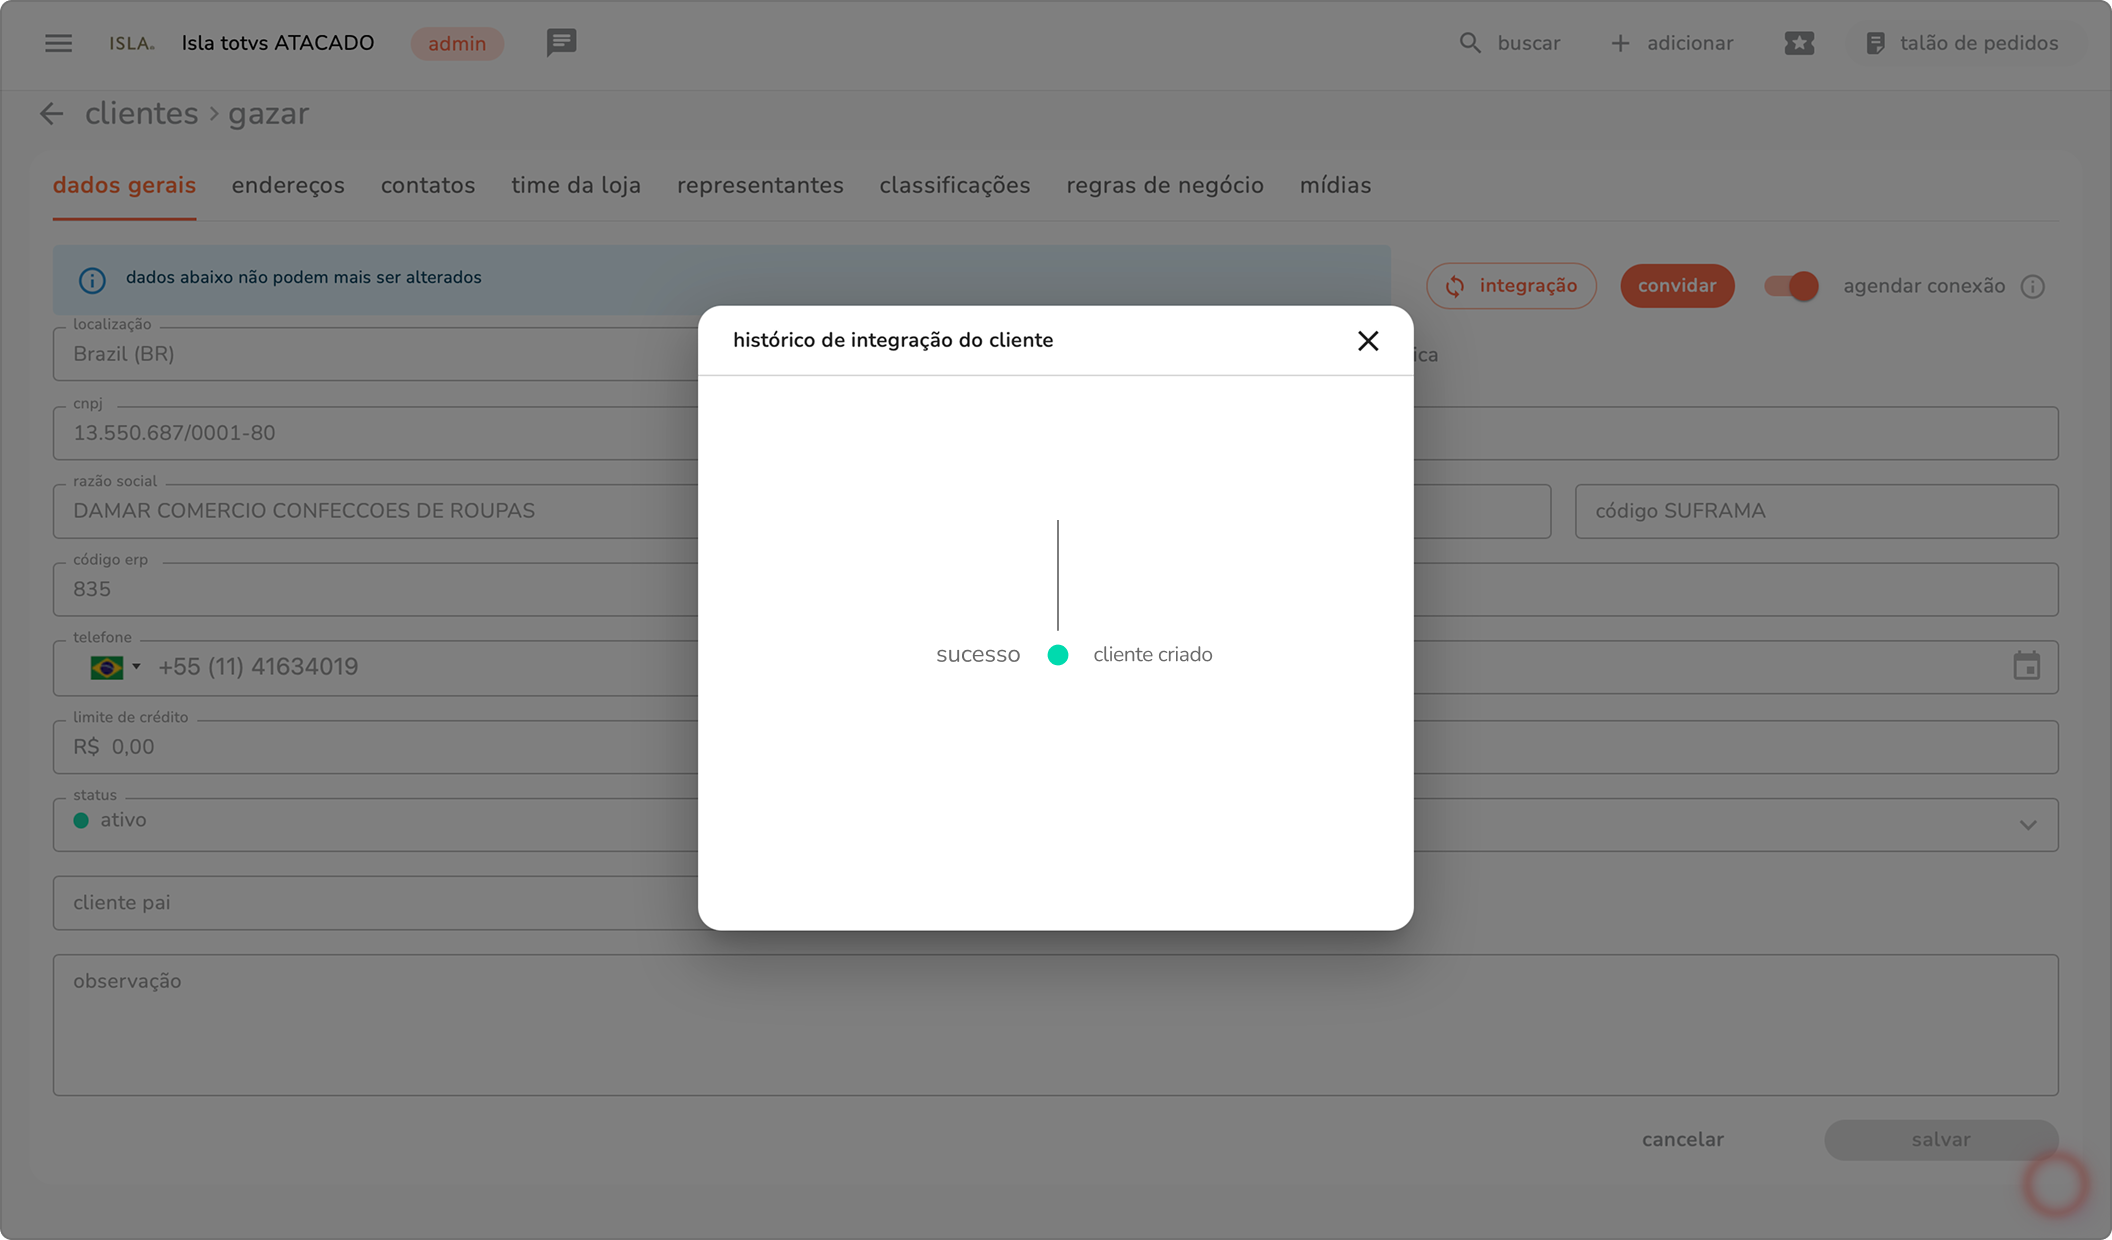Image resolution: width=2112 pixels, height=1240 pixels.
Task: Open the calendar date picker icon
Action: (2026, 666)
